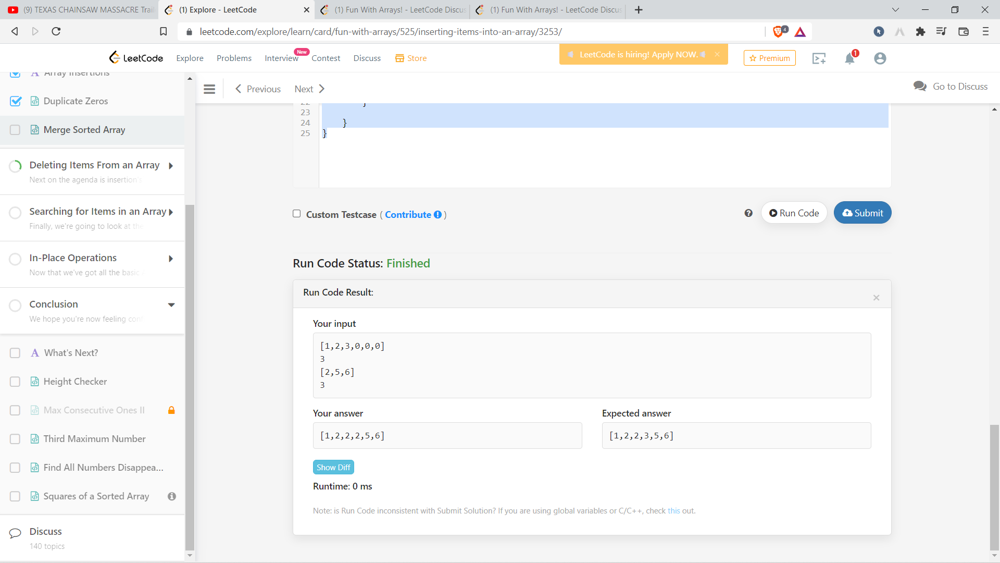Open the Discuss nav menu

[x=367, y=58]
